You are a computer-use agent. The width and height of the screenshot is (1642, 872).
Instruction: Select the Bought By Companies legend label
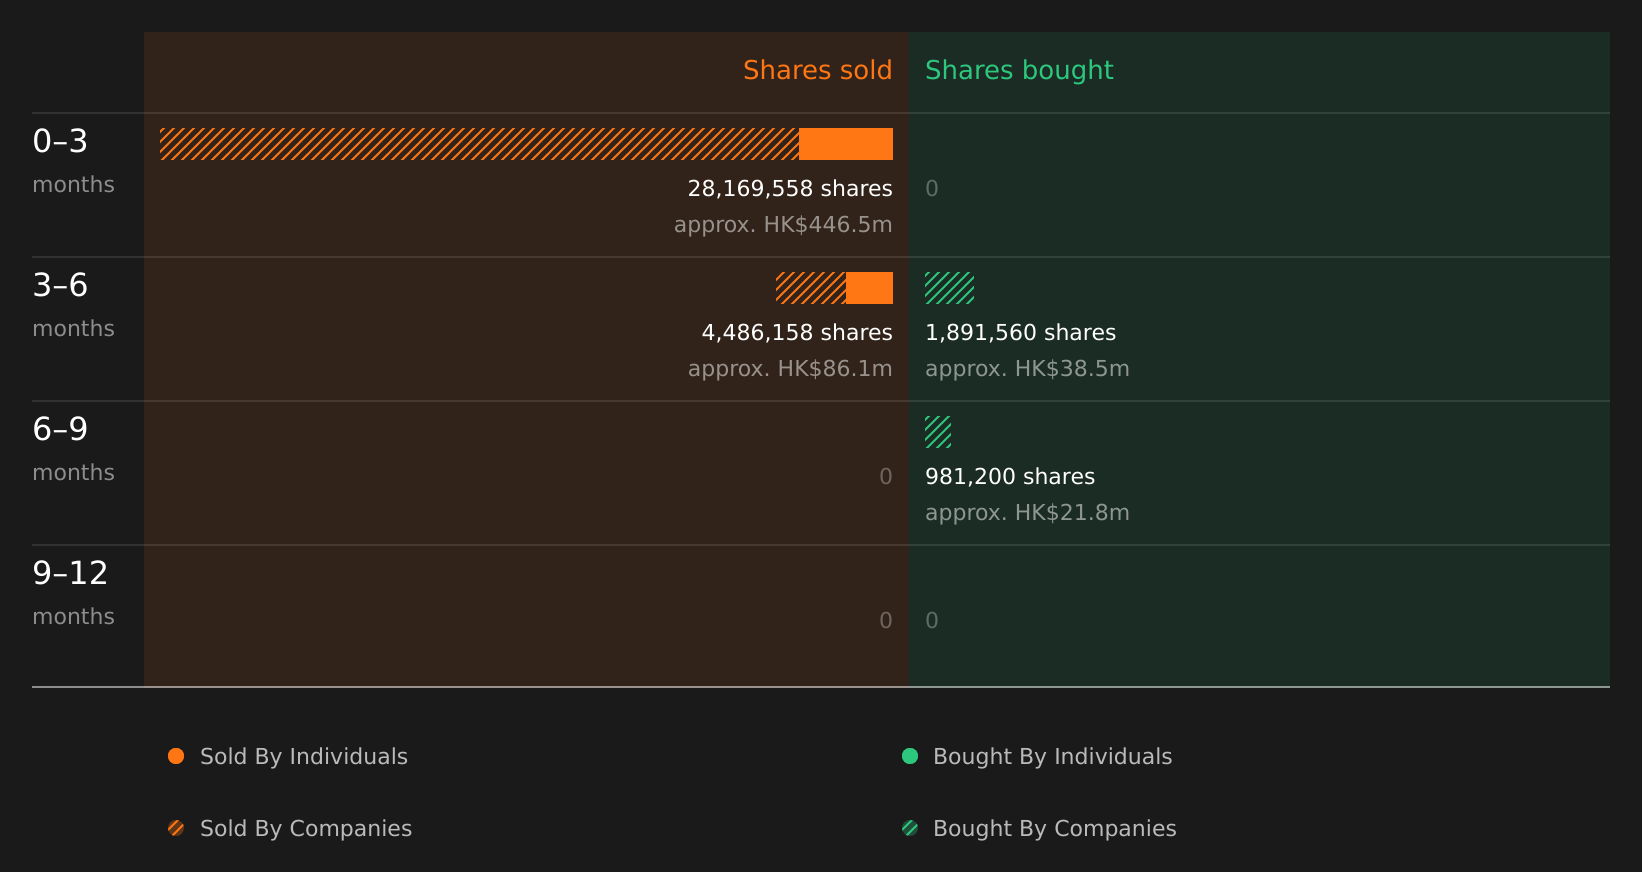coord(1054,828)
